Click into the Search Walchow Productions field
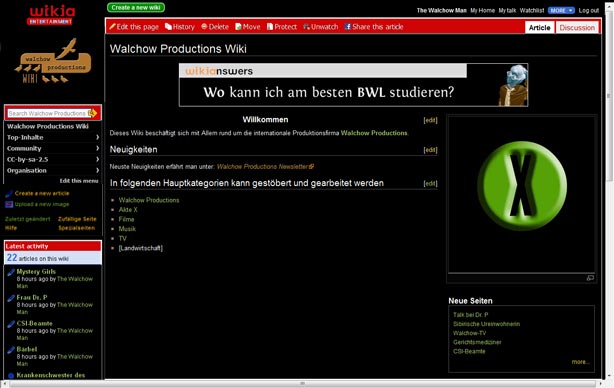This screenshot has height=388, width=614. [x=47, y=113]
